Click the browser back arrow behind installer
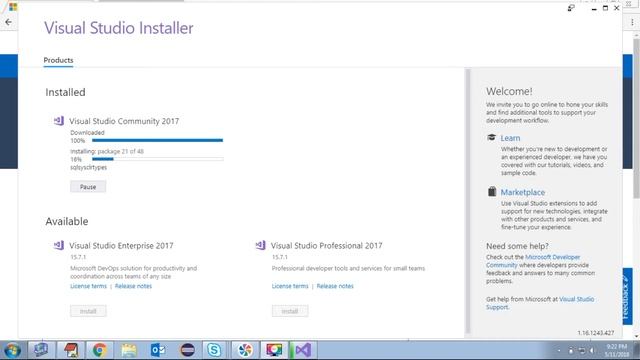The width and height of the screenshot is (640, 360). coord(9,22)
